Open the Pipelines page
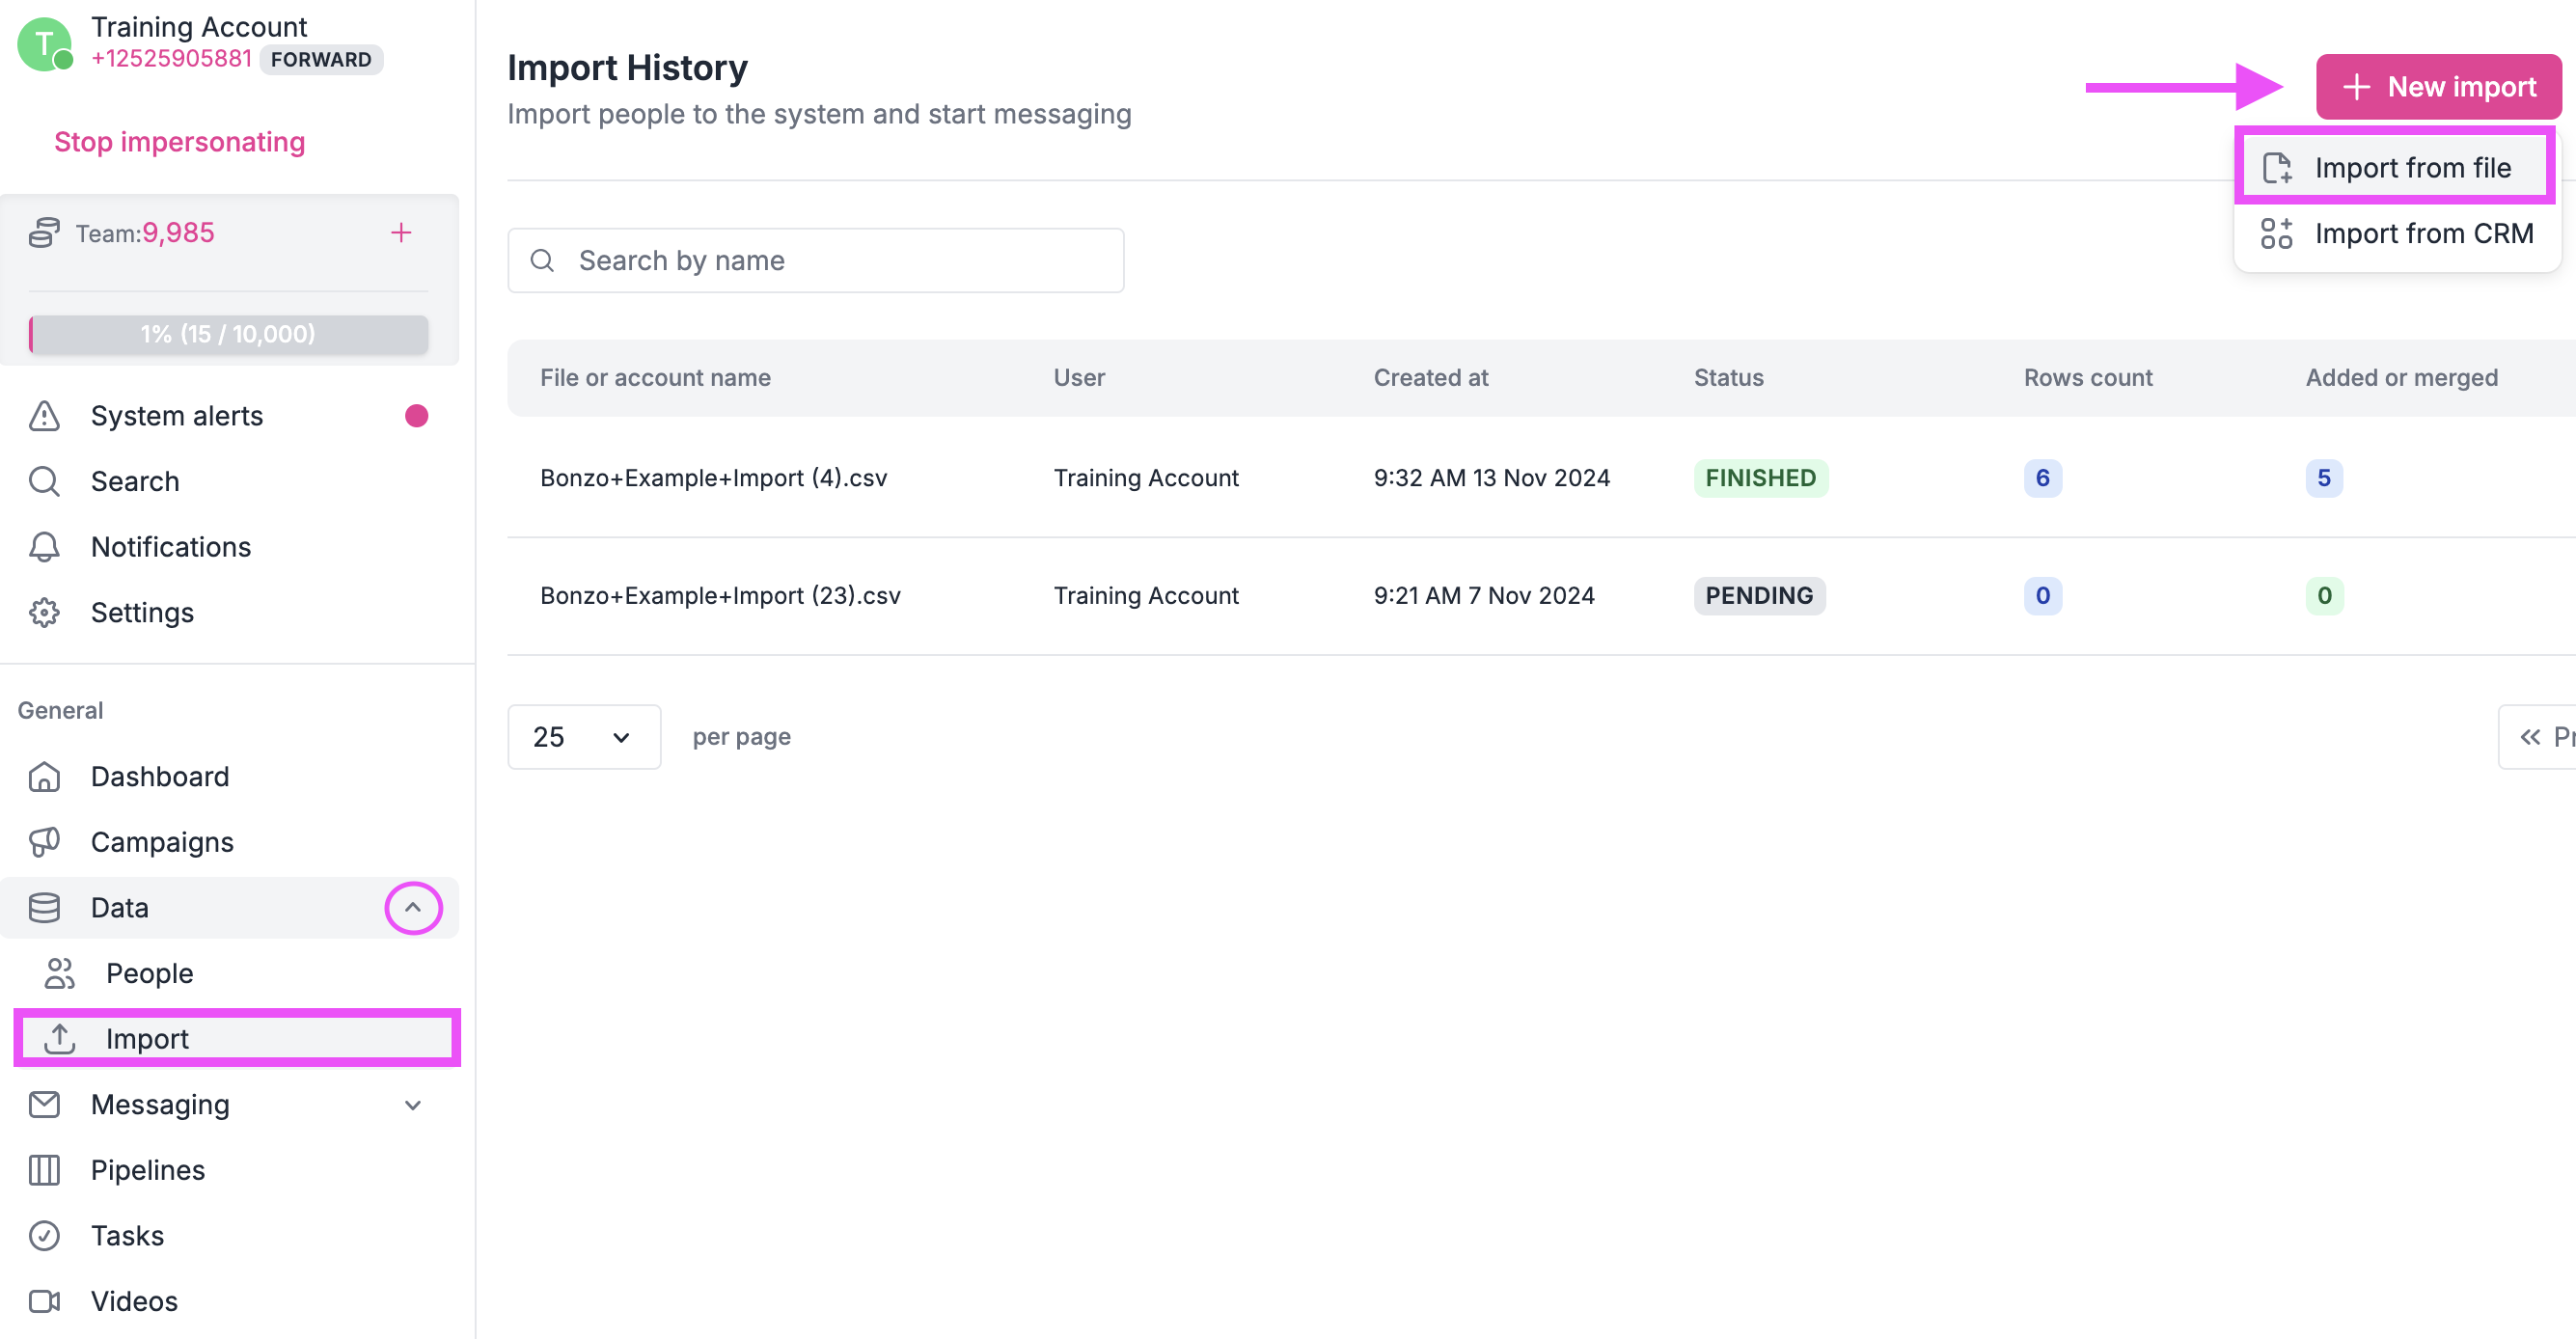 point(229,1170)
